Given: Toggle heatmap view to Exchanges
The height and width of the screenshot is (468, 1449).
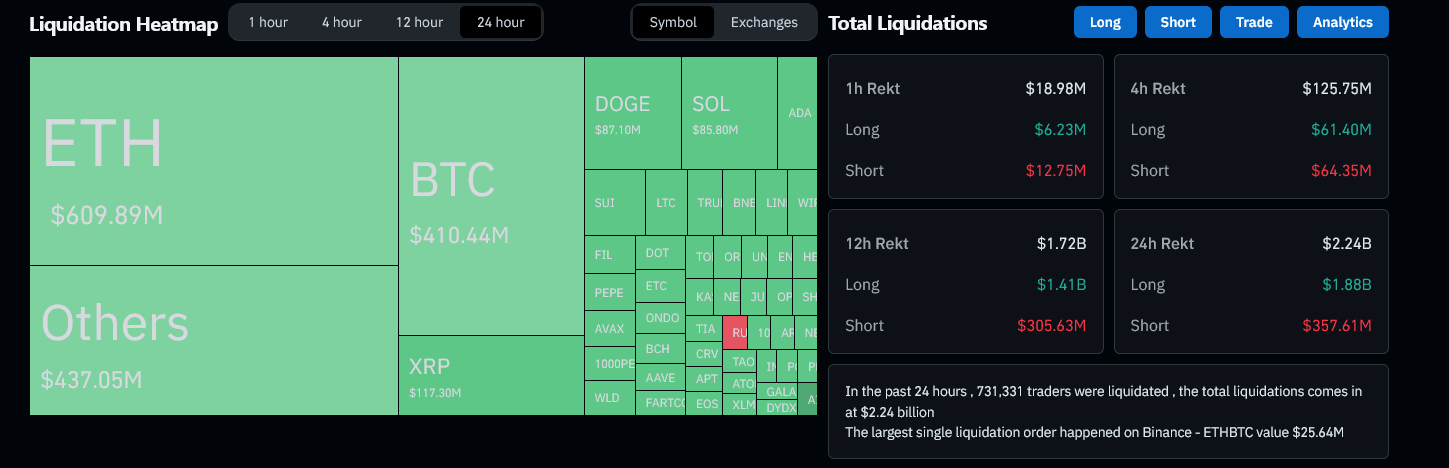Looking at the screenshot, I should (764, 22).
